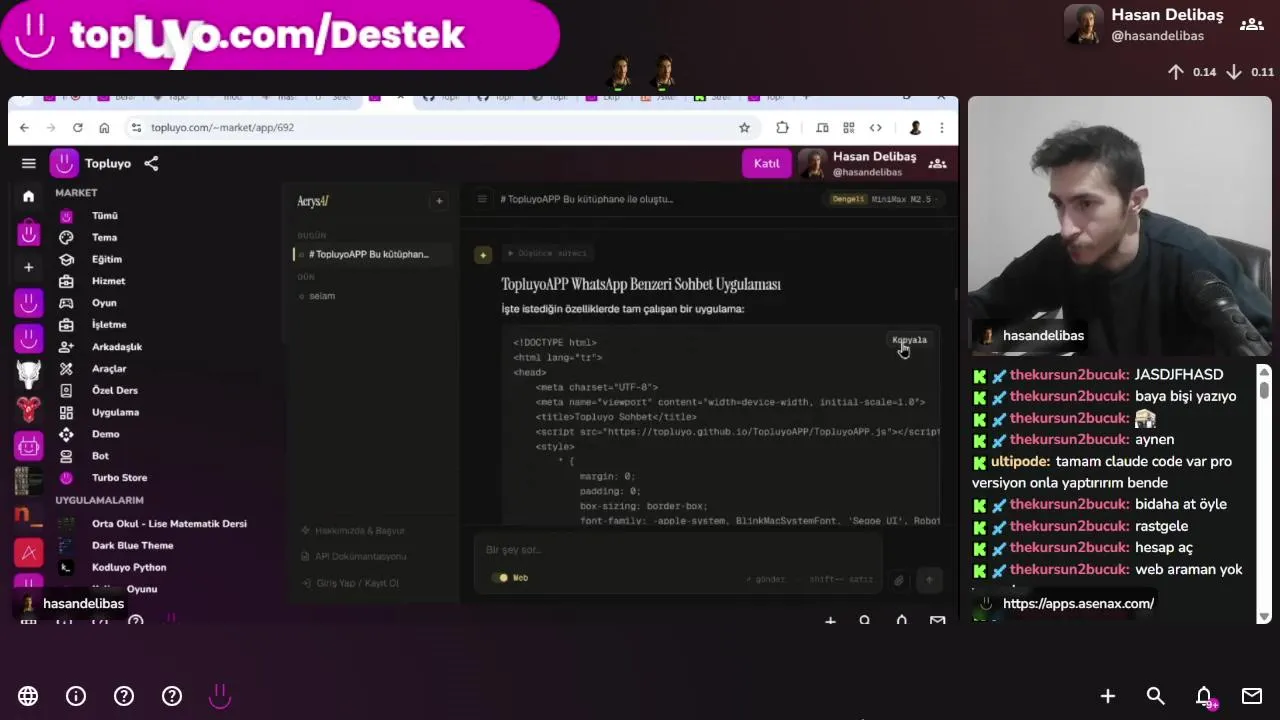This screenshot has width=1280, height=720.
Task: Open the browser three-dot menu
Action: click(941, 127)
